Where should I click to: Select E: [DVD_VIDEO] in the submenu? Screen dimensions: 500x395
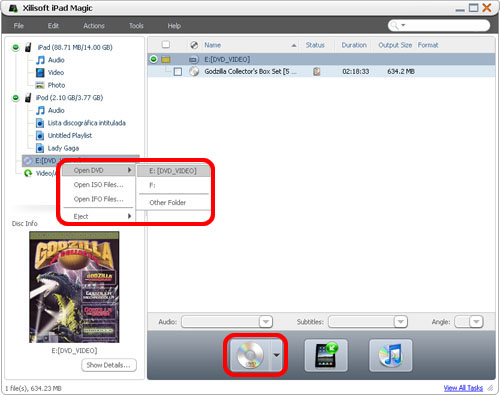click(173, 171)
